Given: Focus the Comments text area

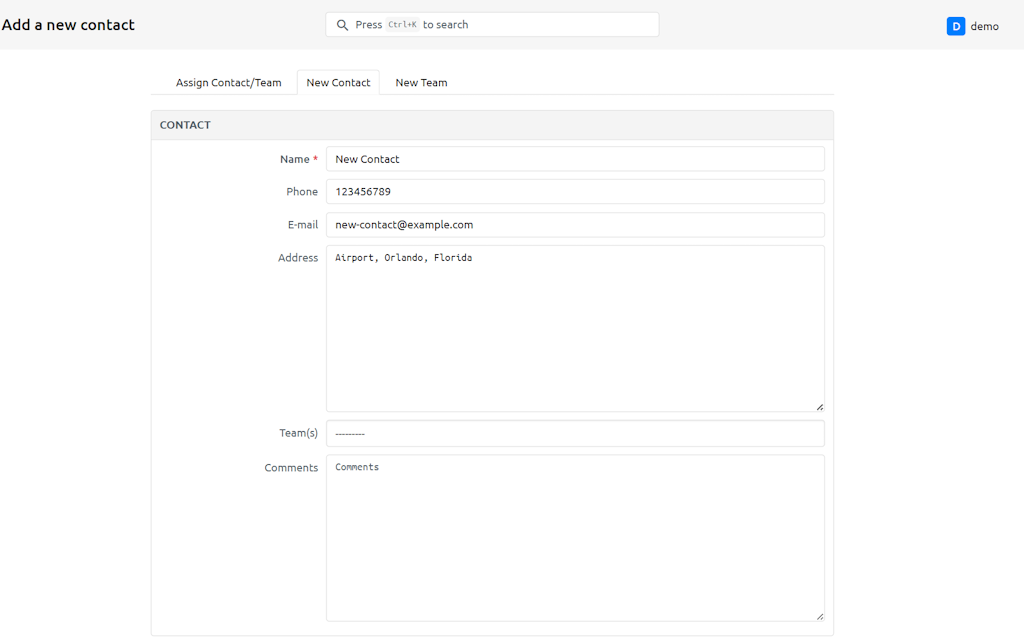Looking at the screenshot, I should click(575, 540).
